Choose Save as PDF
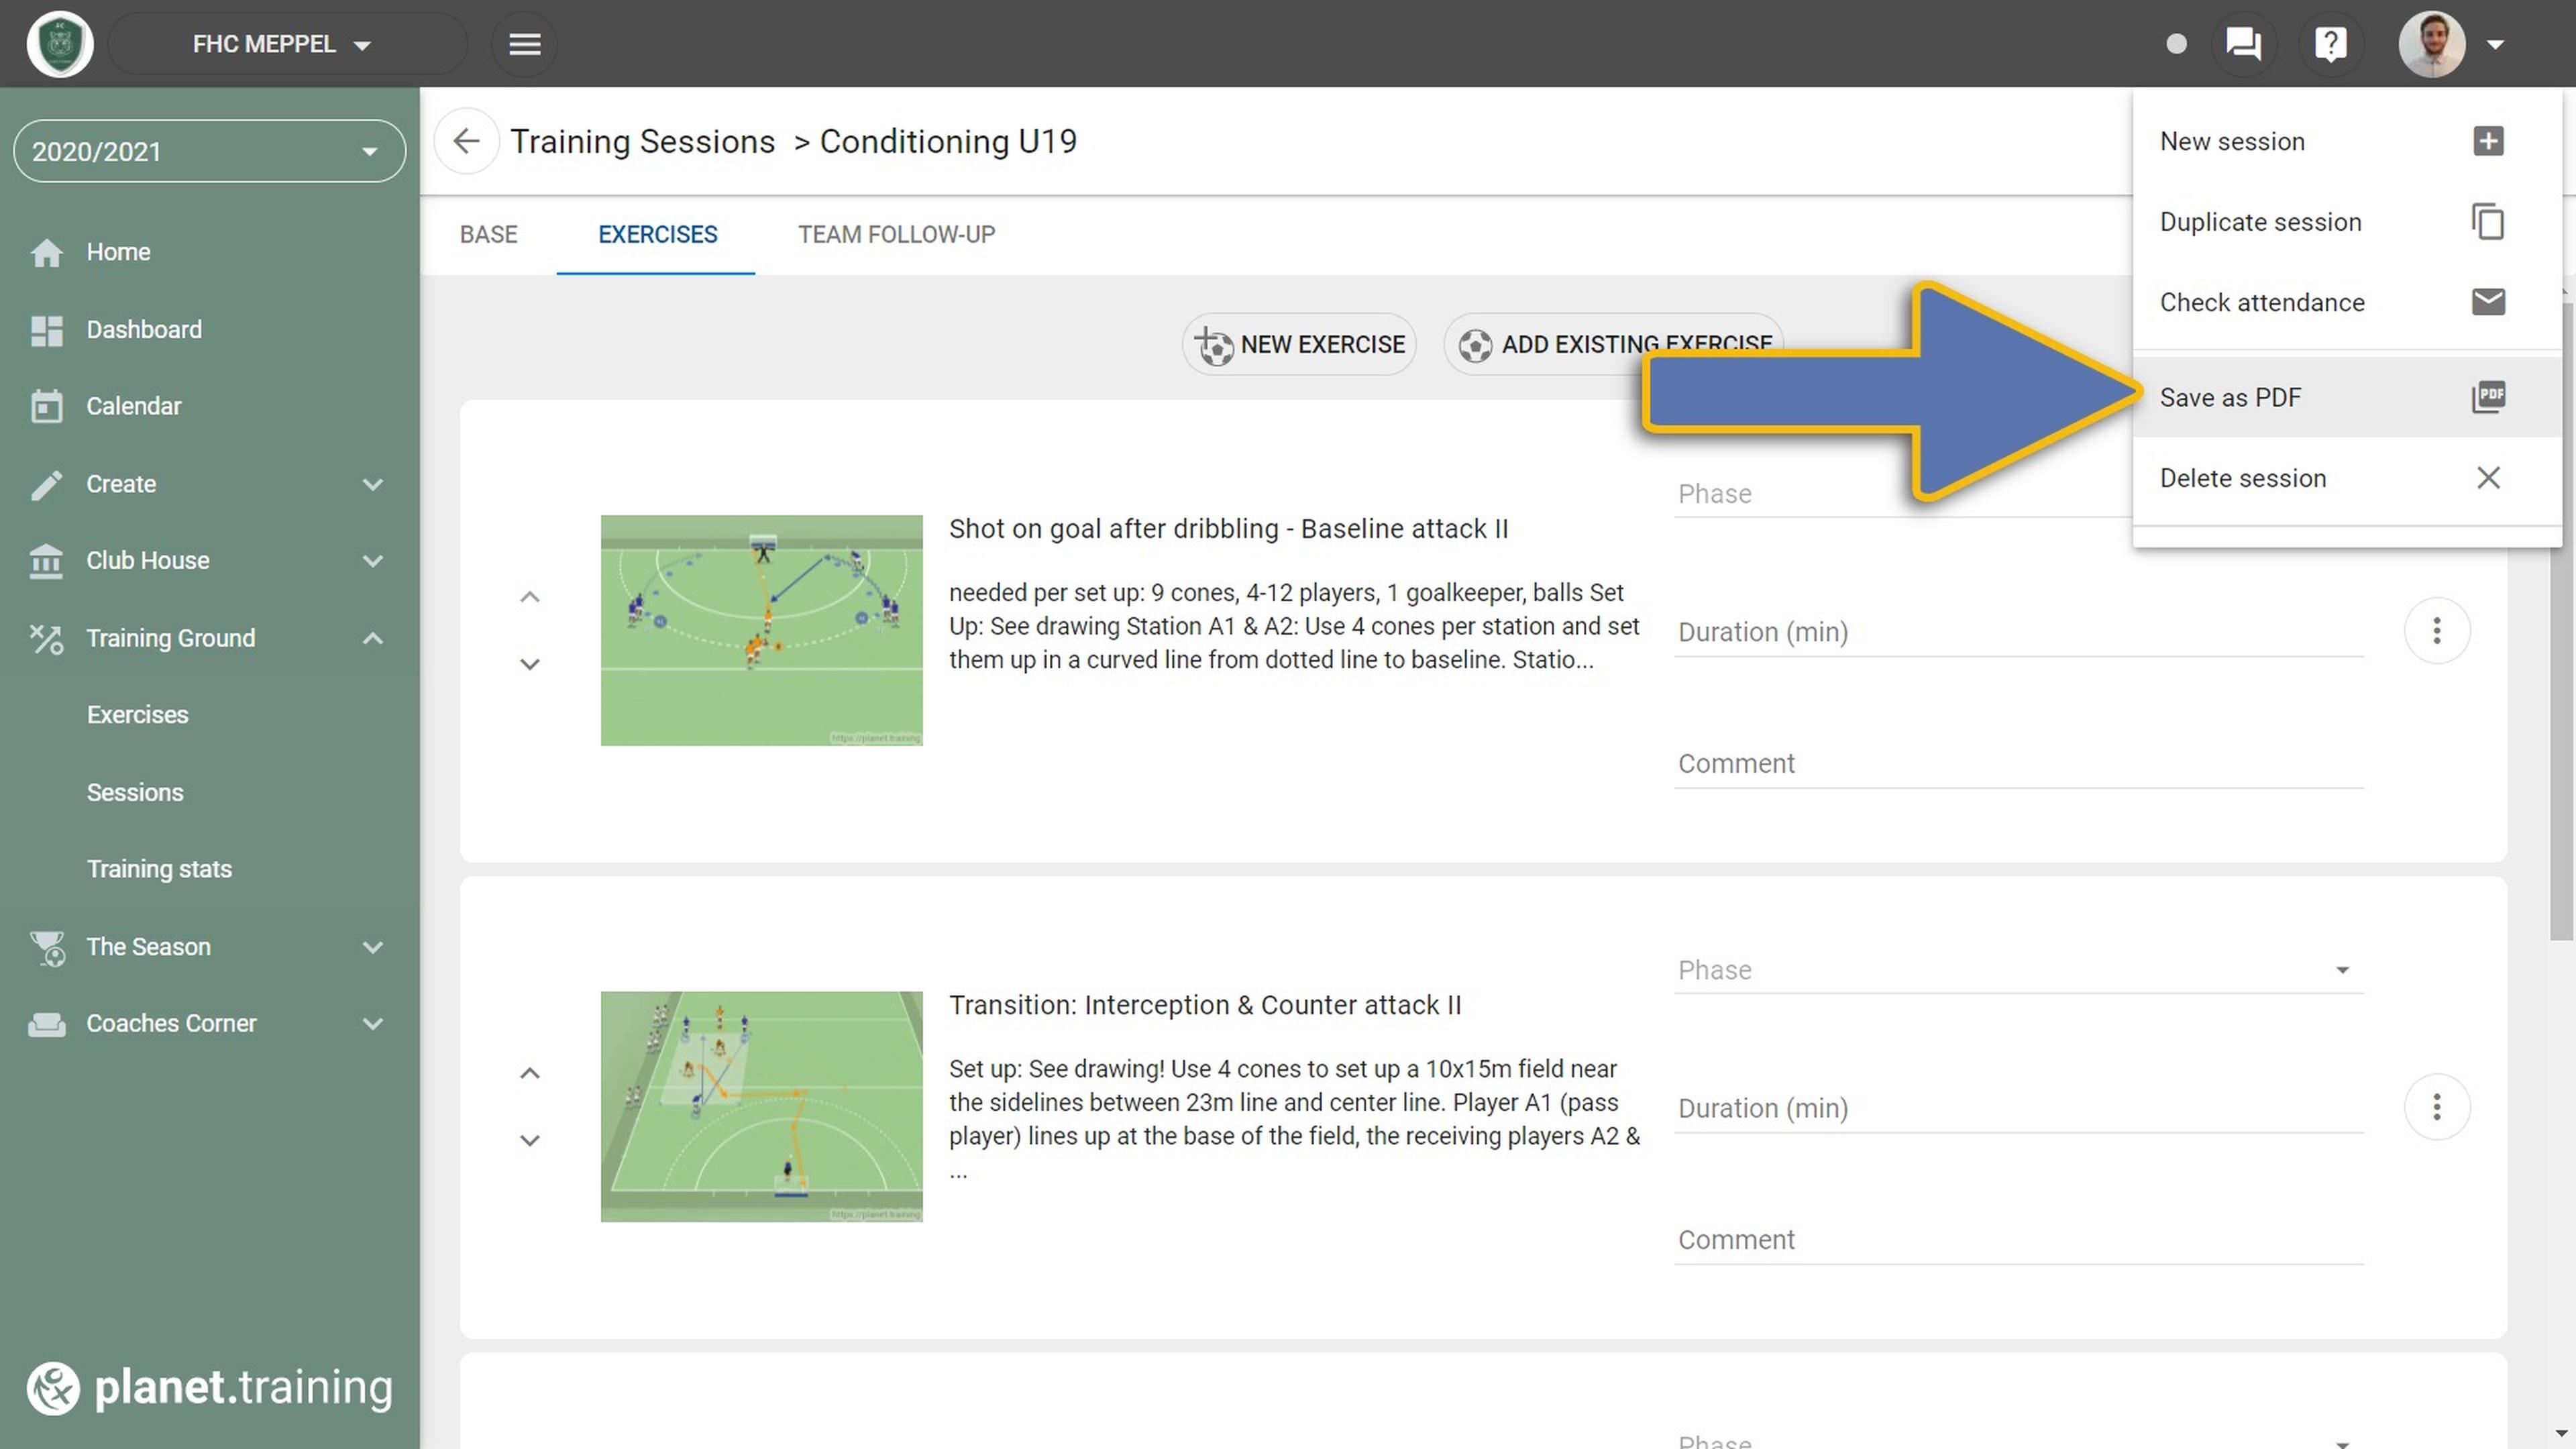 click(2347, 397)
